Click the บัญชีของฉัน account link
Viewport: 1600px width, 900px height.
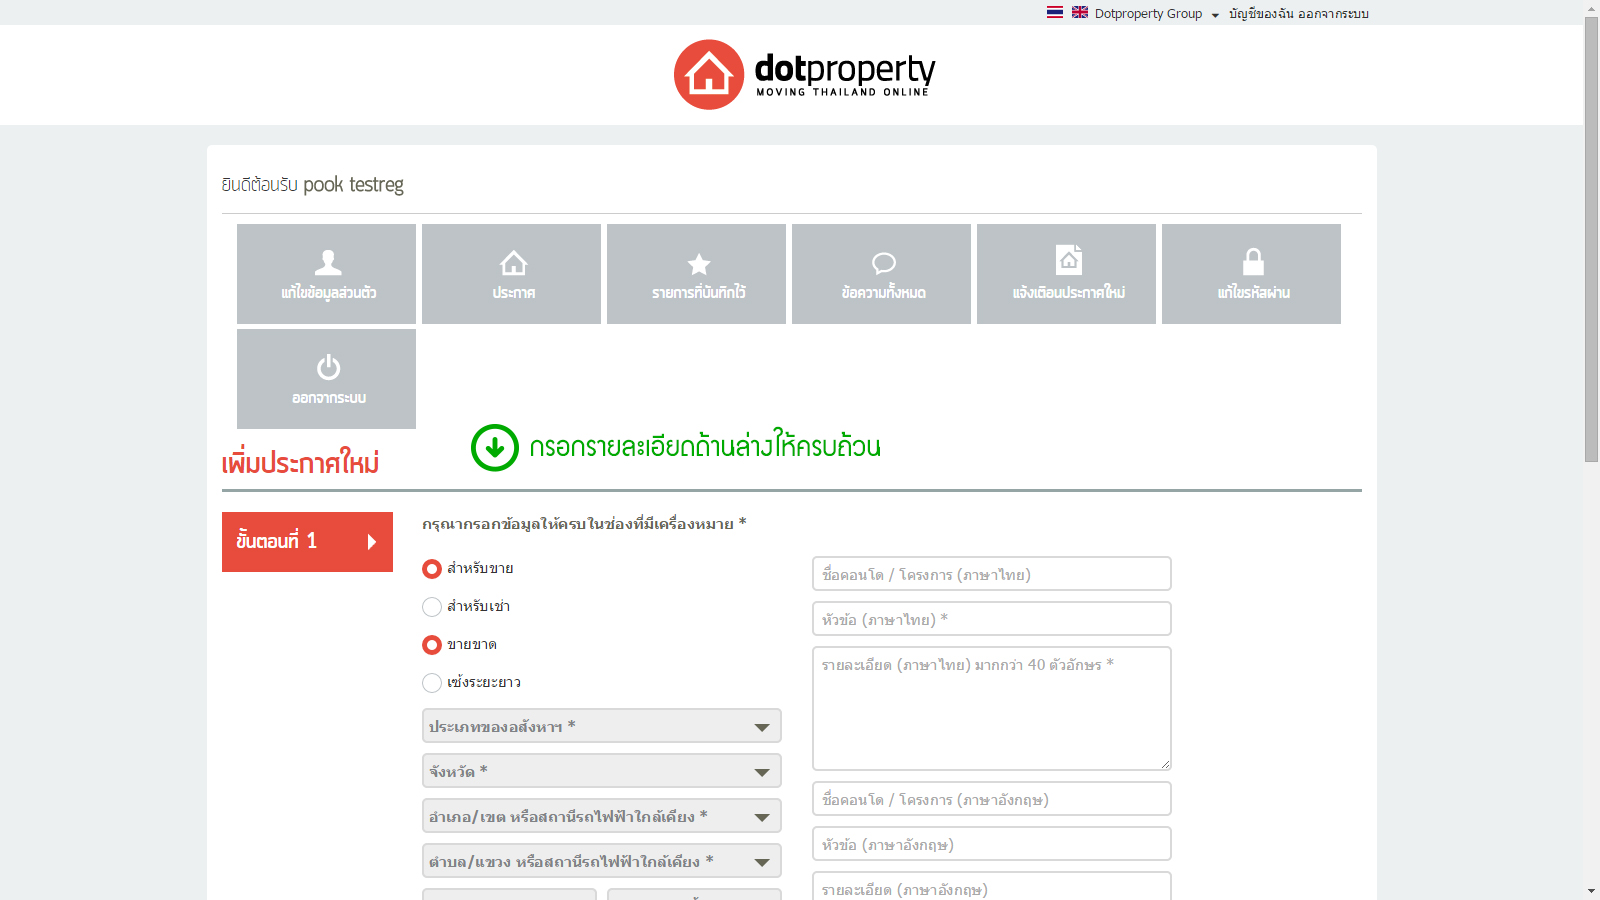(1261, 14)
